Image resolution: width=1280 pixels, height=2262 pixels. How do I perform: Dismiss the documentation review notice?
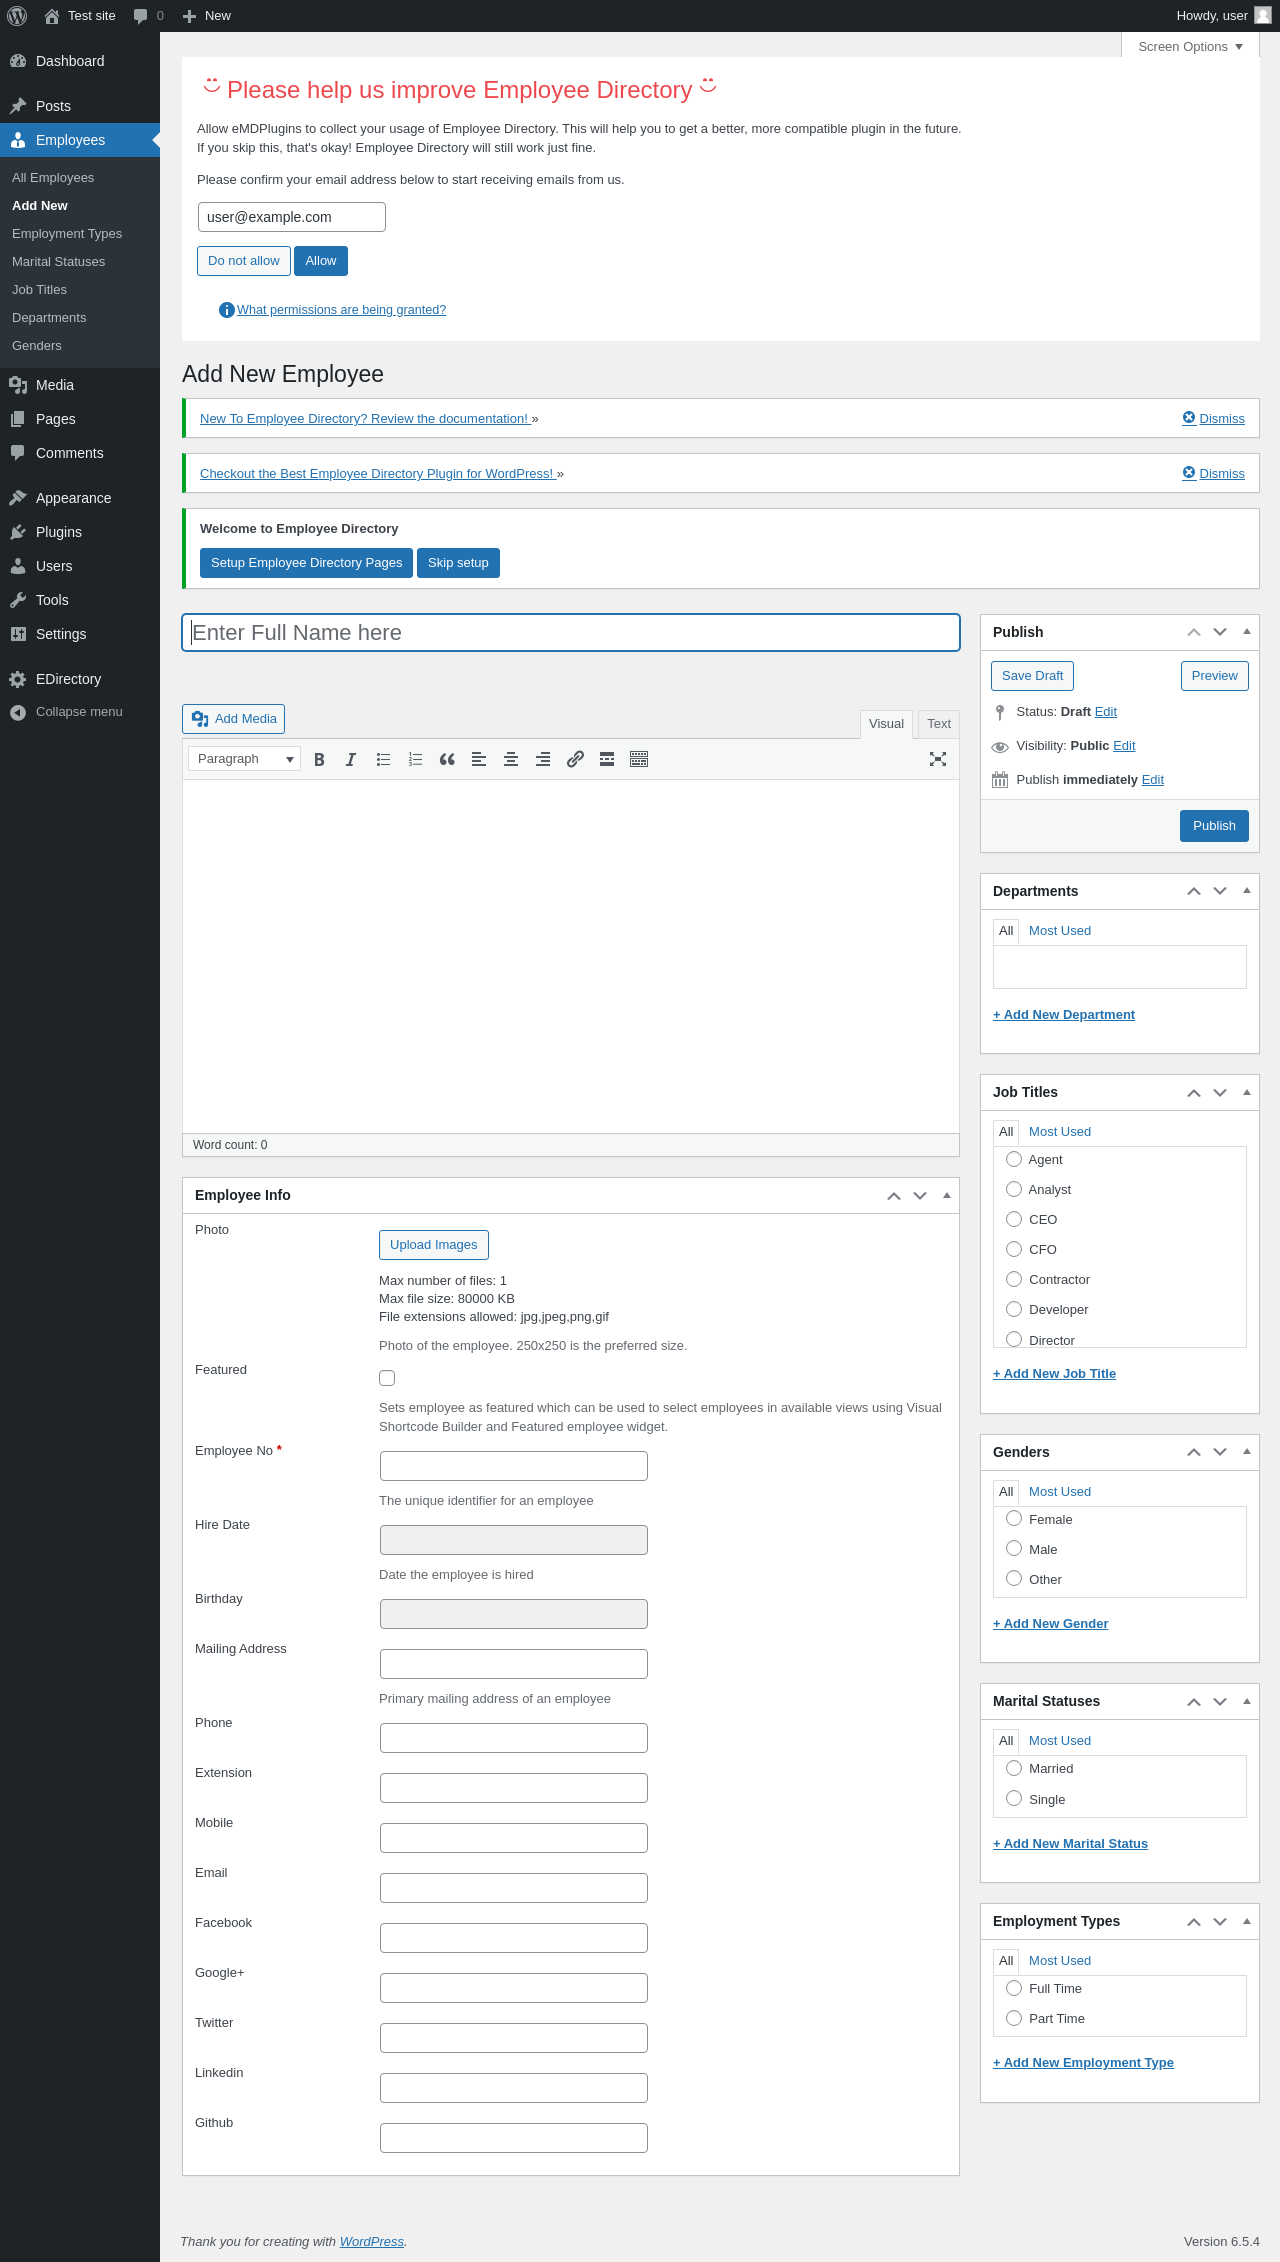point(1214,419)
